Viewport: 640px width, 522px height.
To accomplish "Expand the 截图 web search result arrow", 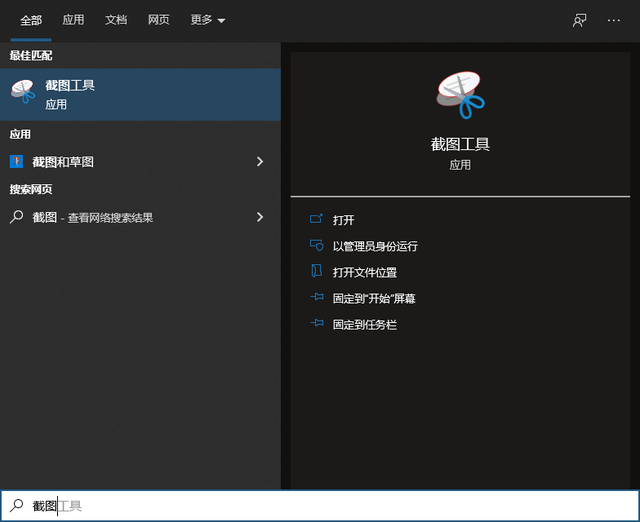I will pyautogui.click(x=260, y=217).
